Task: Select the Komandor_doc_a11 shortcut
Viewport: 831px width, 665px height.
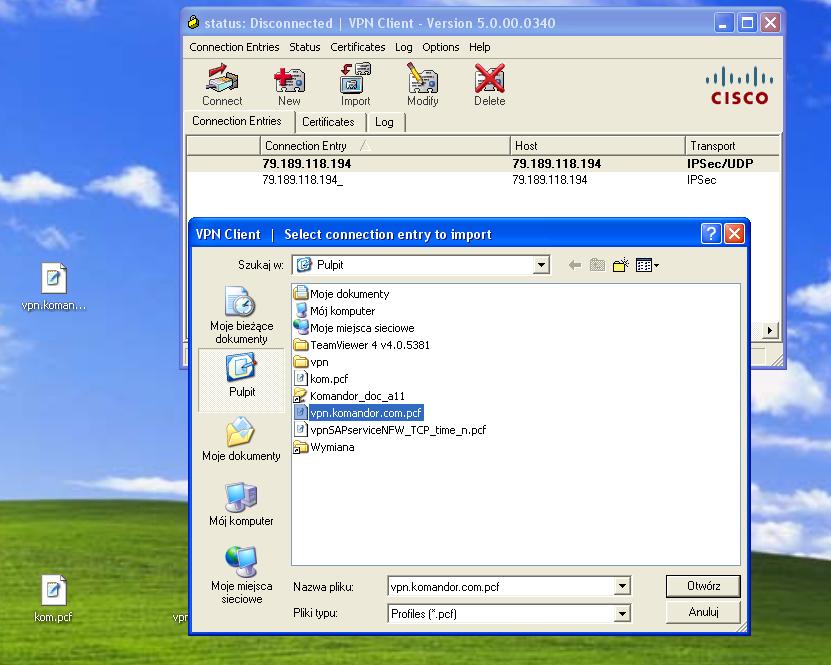Action: (350, 396)
